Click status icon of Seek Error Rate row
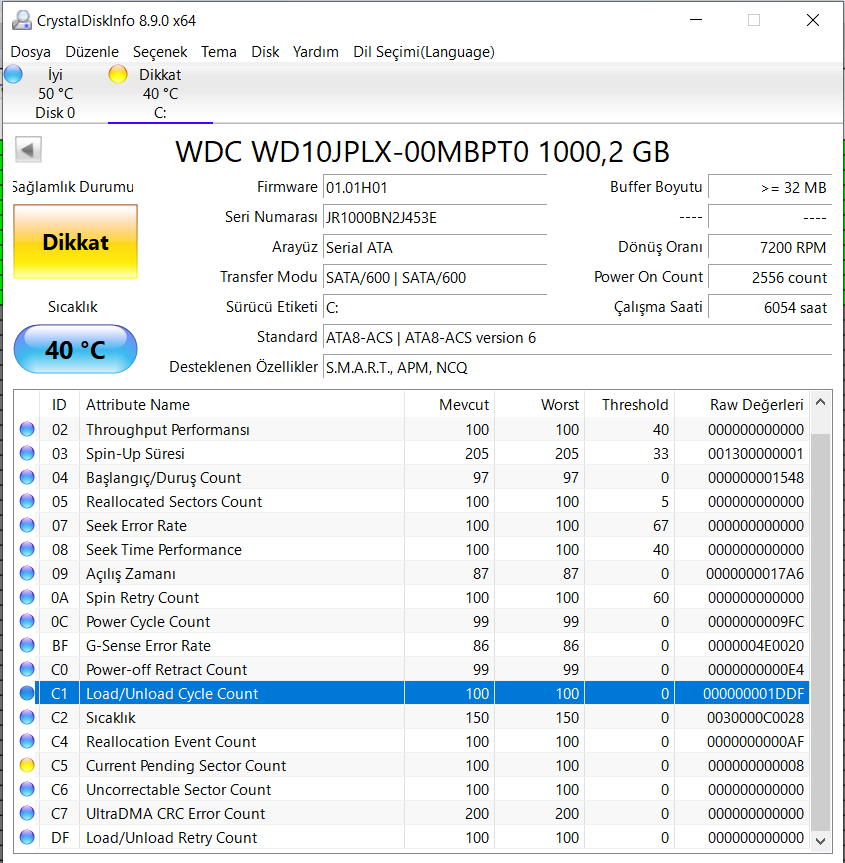The image size is (845, 863). click(x=27, y=526)
